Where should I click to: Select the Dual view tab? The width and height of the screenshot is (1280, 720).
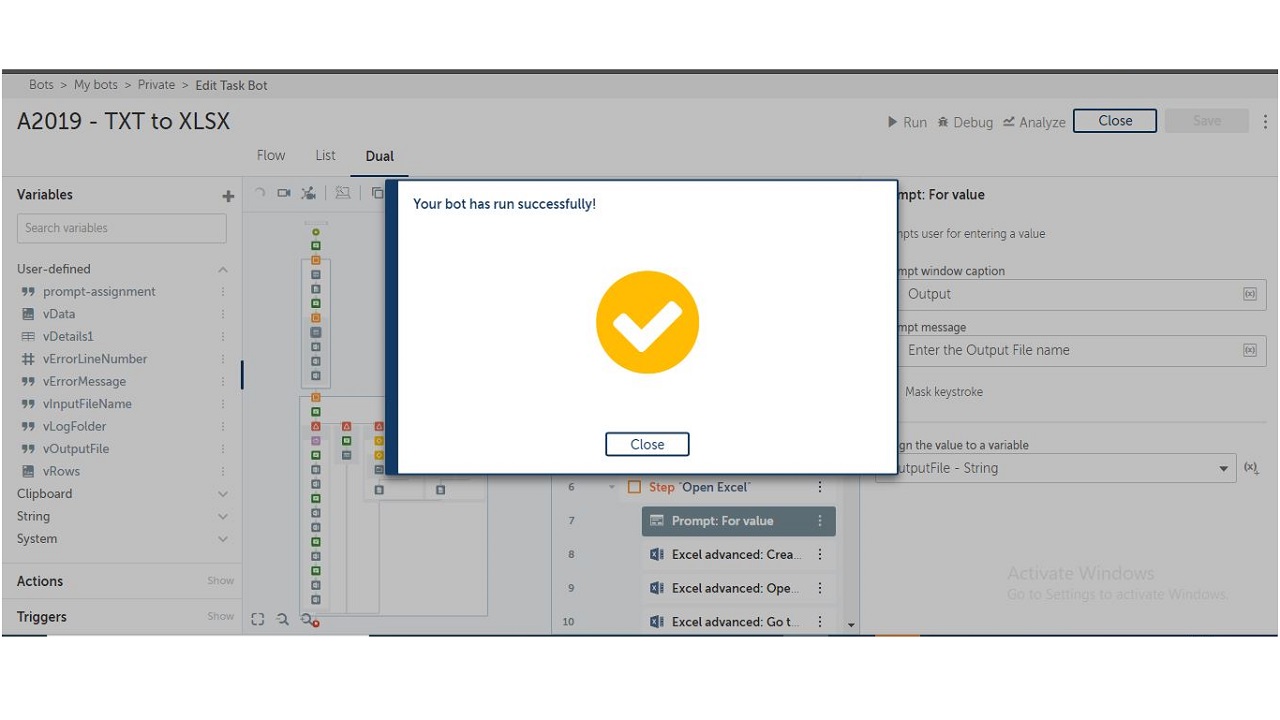click(x=379, y=156)
